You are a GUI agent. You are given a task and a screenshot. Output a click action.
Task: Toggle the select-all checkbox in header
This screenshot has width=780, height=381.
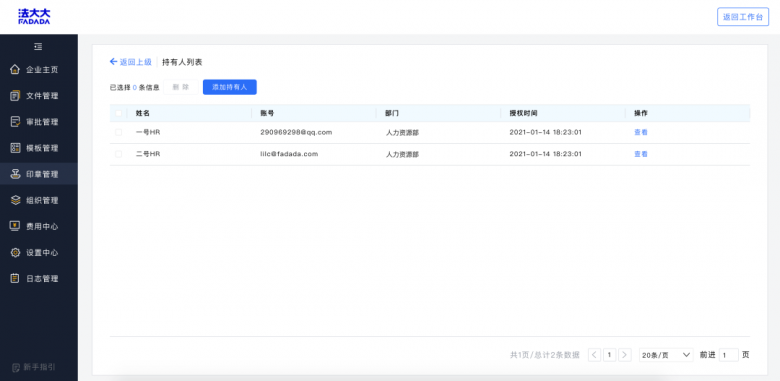pos(118,113)
